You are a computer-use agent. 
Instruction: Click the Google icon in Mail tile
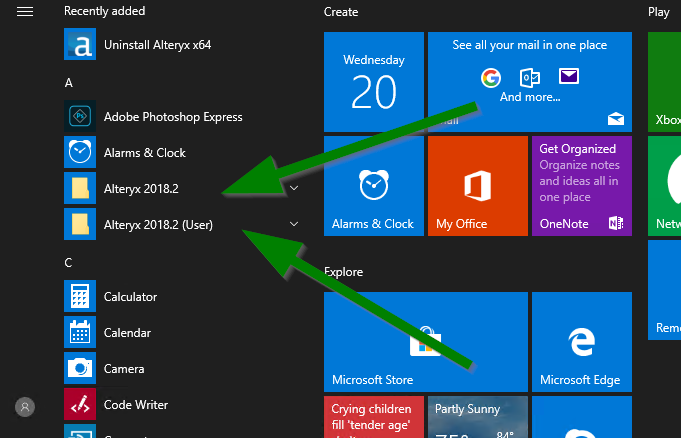[x=491, y=78]
